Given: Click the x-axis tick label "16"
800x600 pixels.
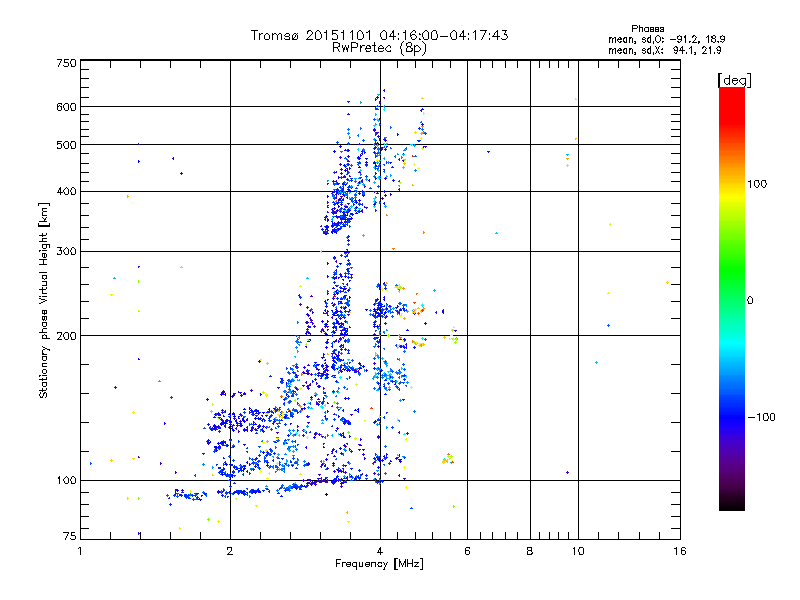Looking at the screenshot, I should [x=680, y=551].
